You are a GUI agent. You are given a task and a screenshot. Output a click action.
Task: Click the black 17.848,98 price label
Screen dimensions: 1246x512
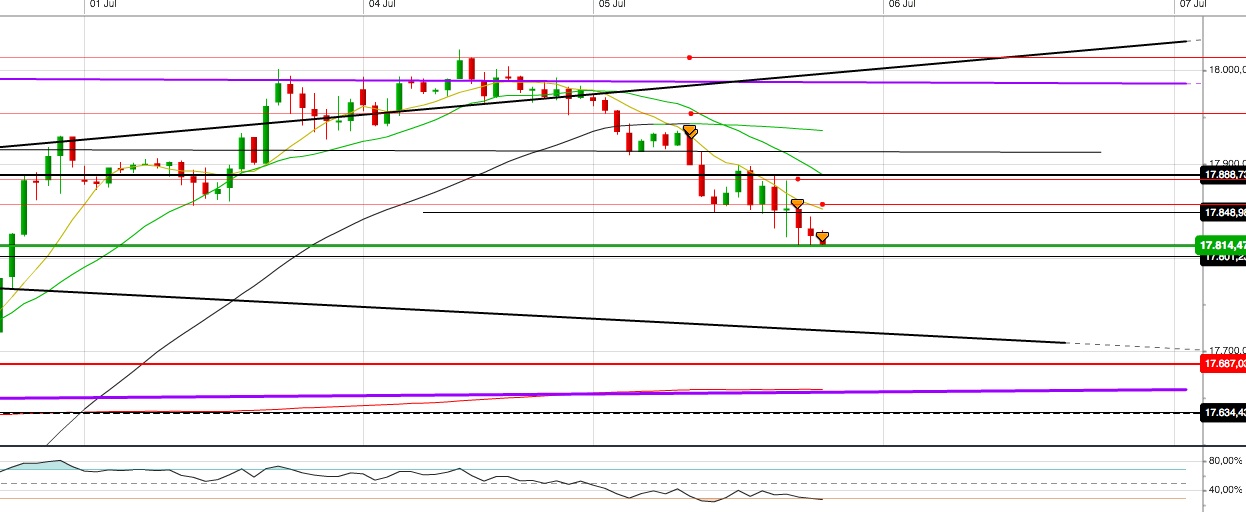pos(1222,212)
